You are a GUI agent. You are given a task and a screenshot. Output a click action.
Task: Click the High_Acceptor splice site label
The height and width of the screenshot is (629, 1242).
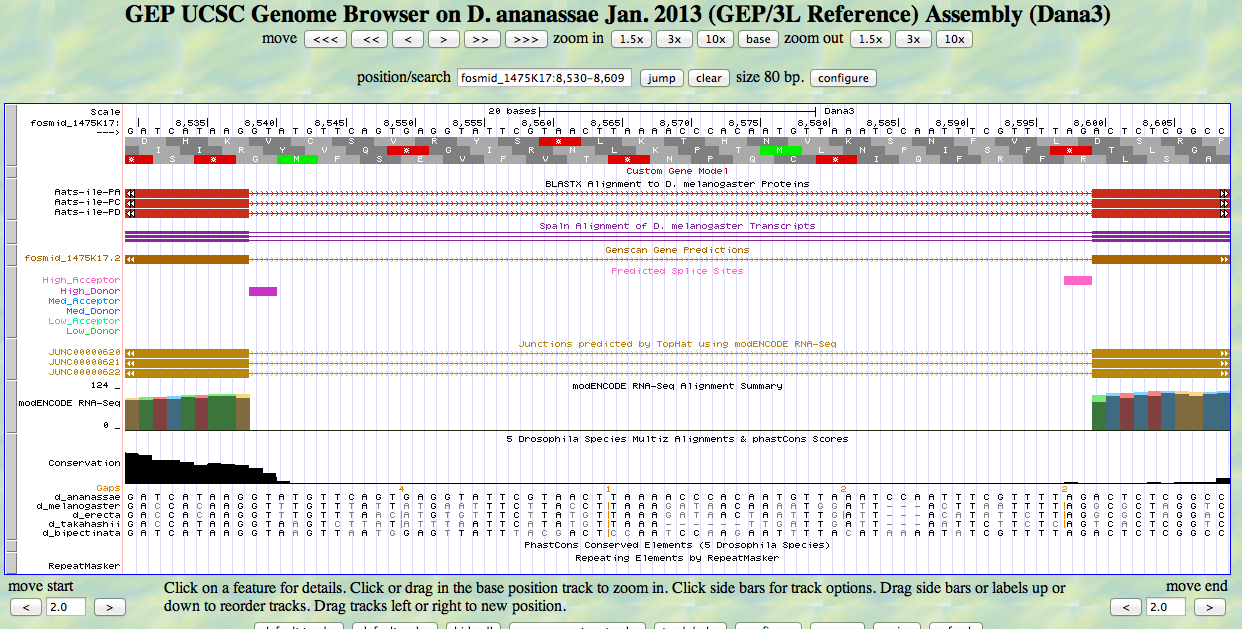click(81, 280)
